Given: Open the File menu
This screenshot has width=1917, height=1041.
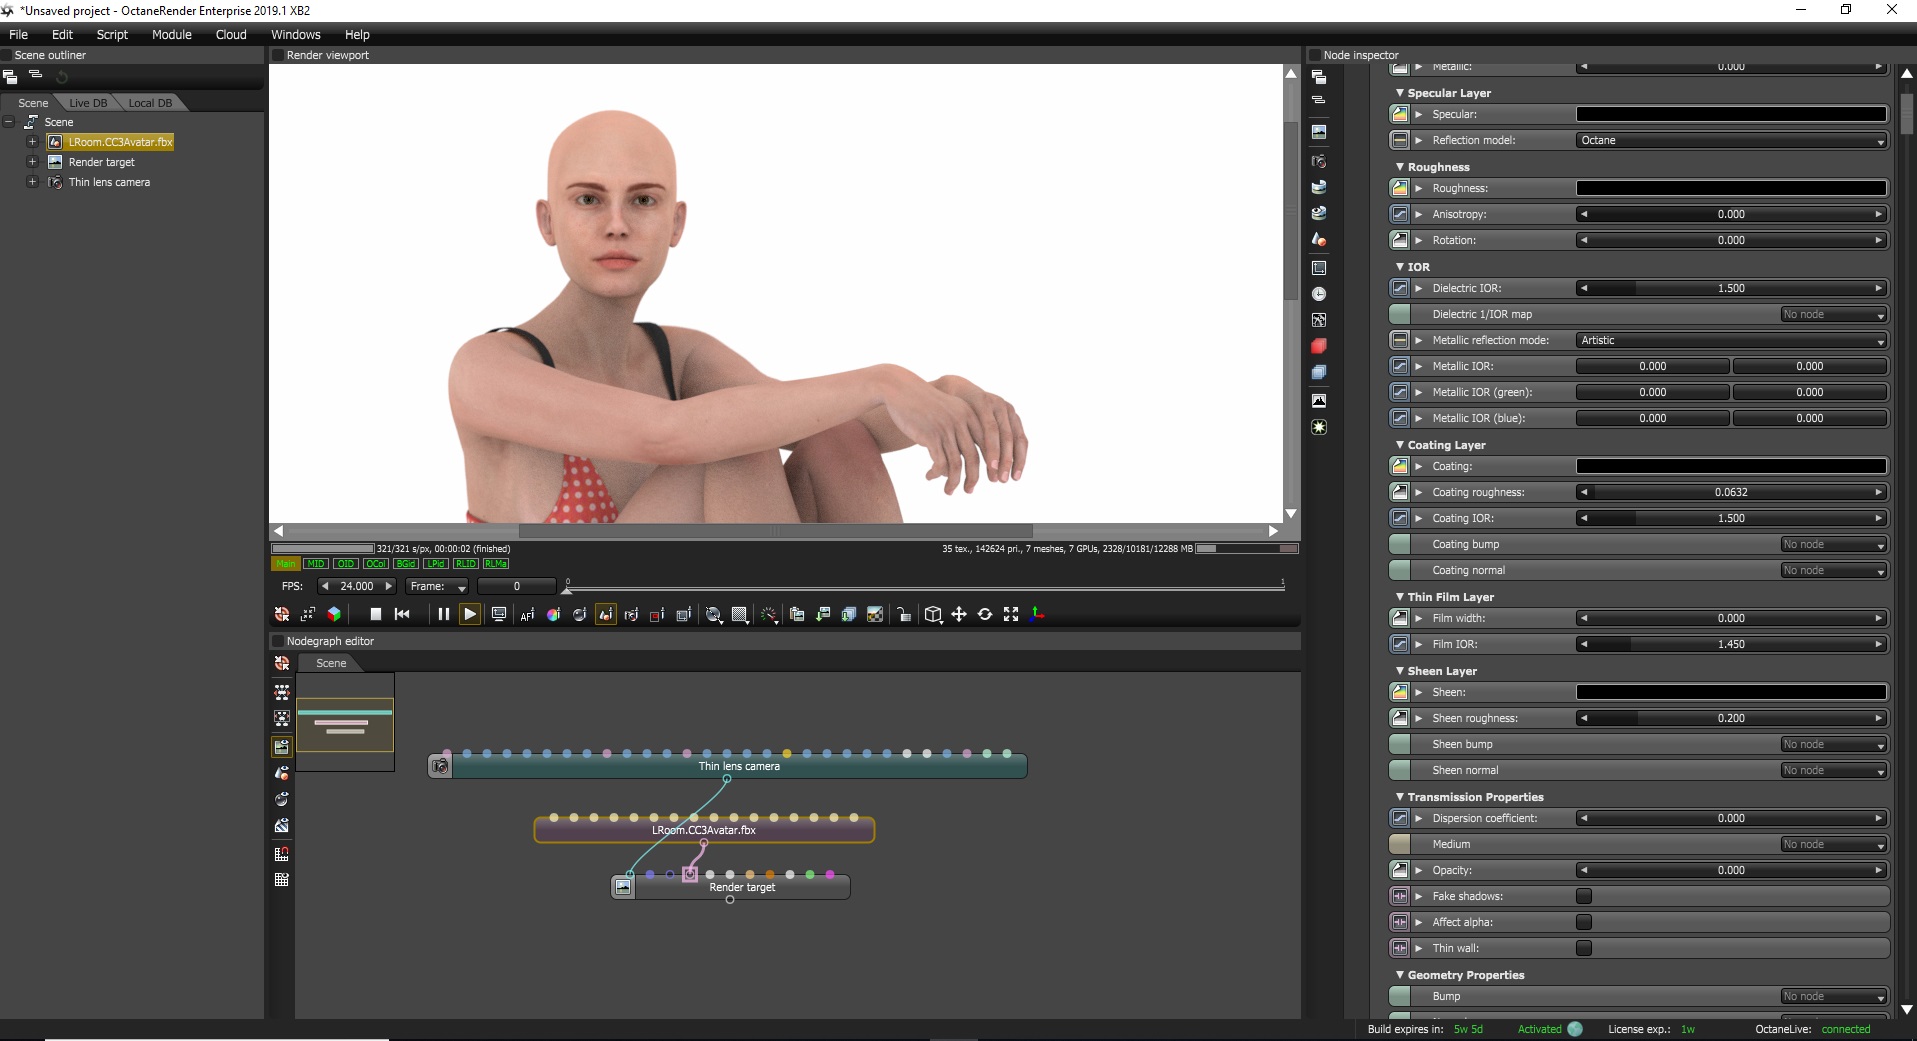Looking at the screenshot, I should pos(19,34).
